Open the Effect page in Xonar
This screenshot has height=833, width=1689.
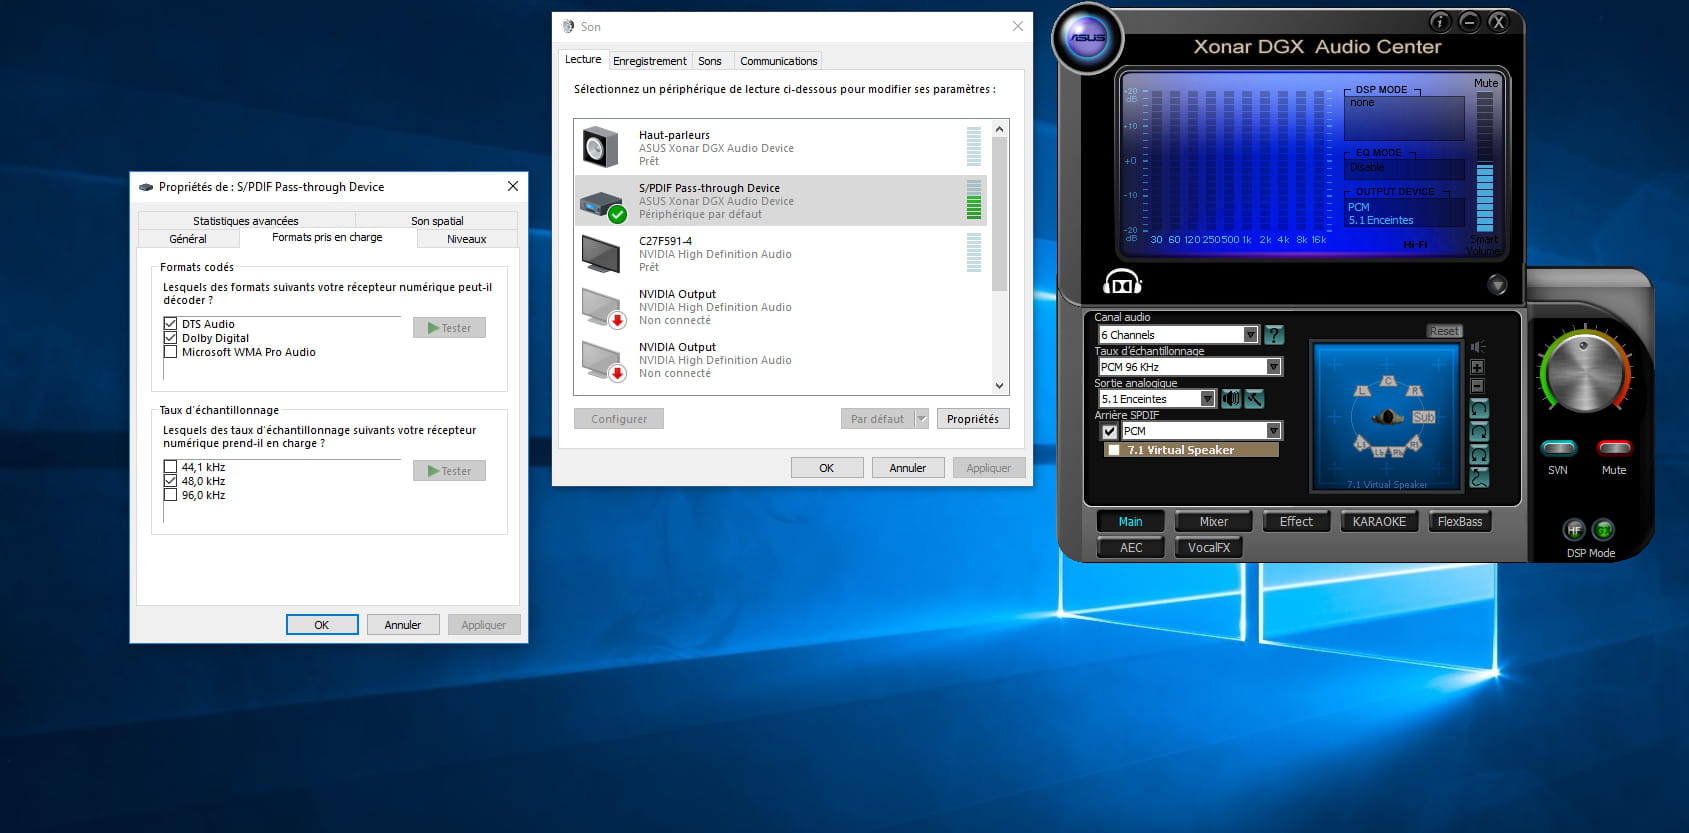pyautogui.click(x=1296, y=522)
